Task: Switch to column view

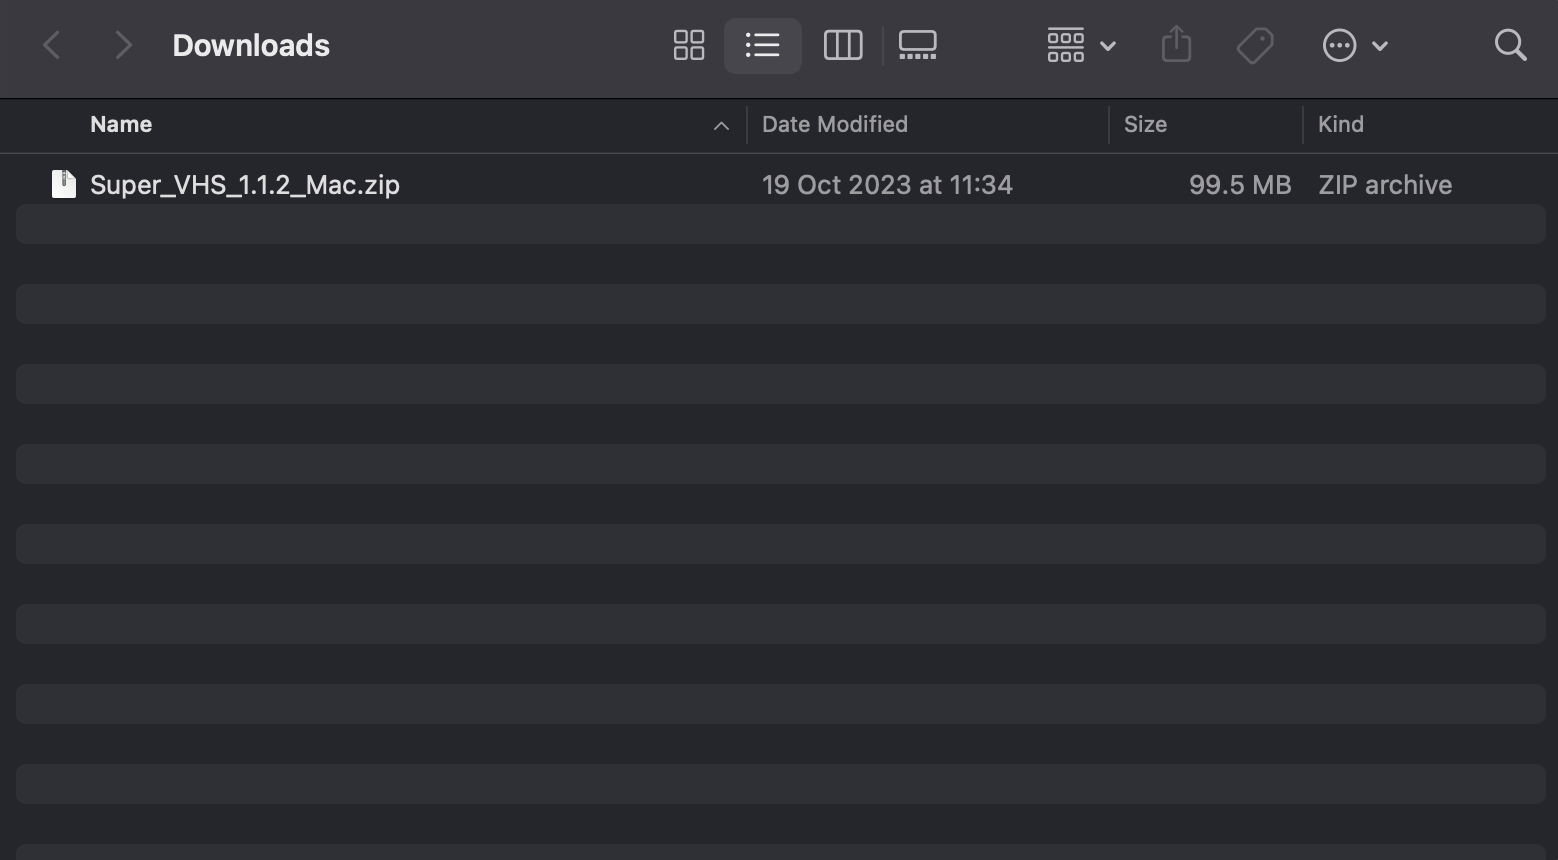Action: (842, 45)
